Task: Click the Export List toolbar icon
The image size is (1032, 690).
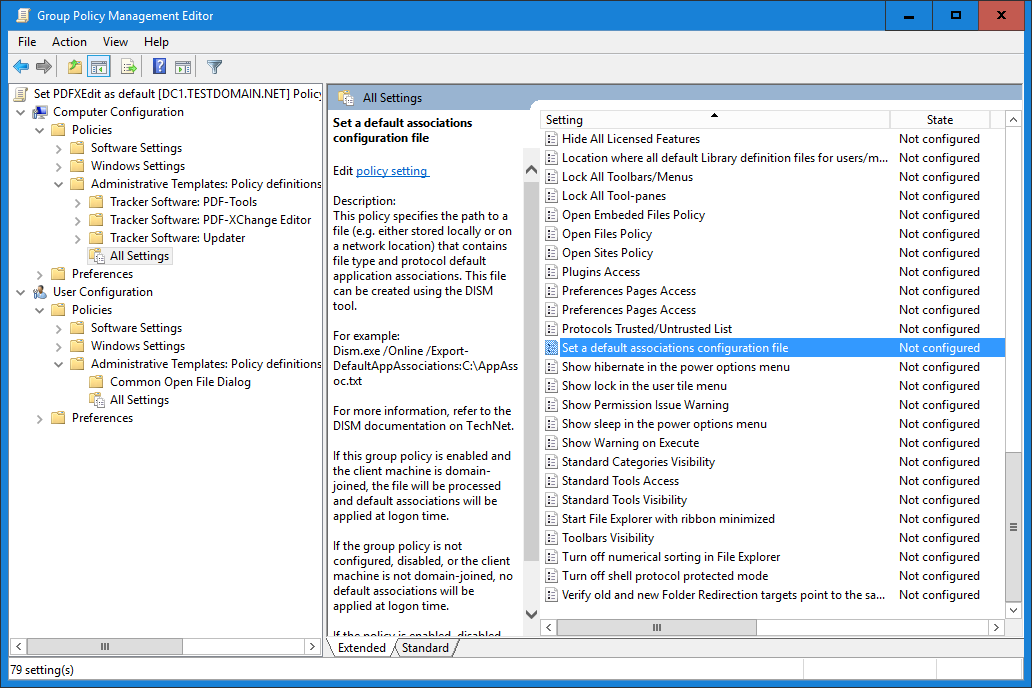Action: [x=129, y=66]
